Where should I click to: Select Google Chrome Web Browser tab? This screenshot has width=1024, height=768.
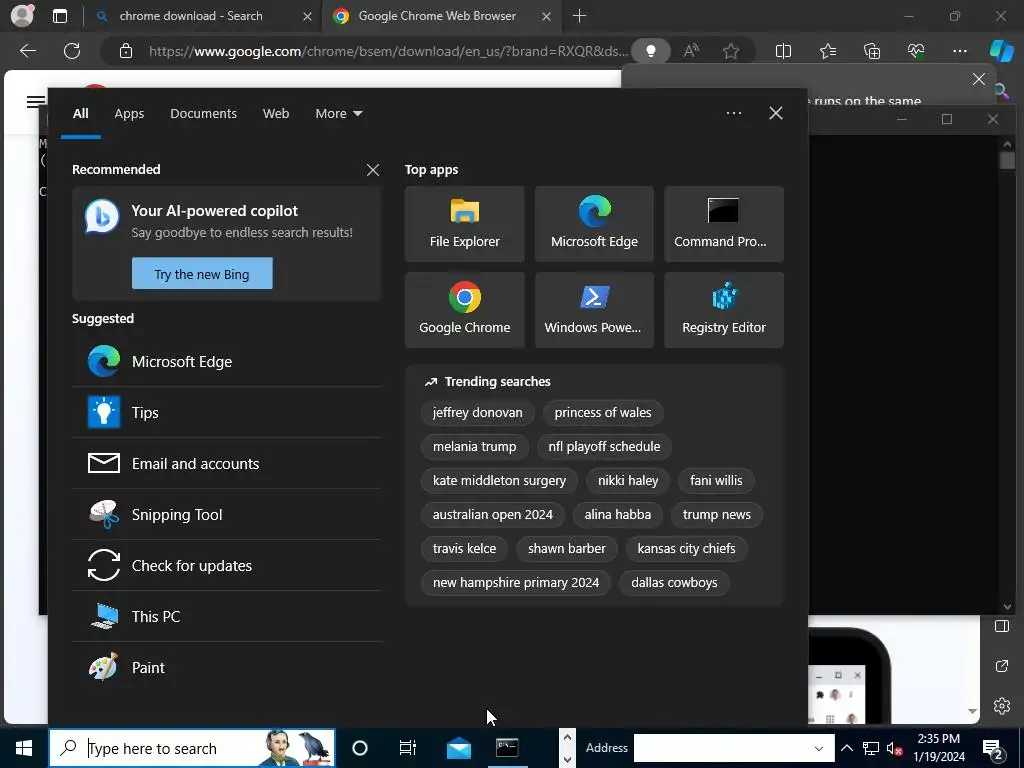(441, 16)
